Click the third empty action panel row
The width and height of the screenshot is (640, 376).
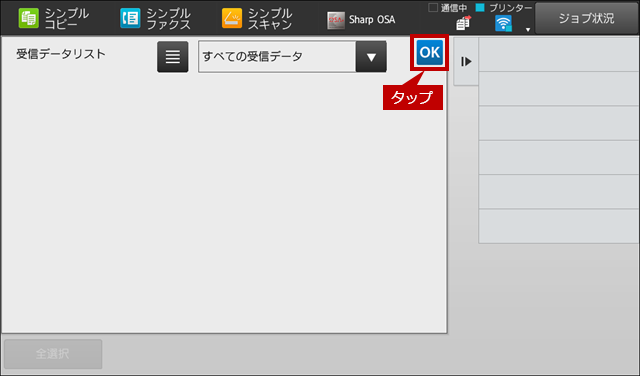559,123
